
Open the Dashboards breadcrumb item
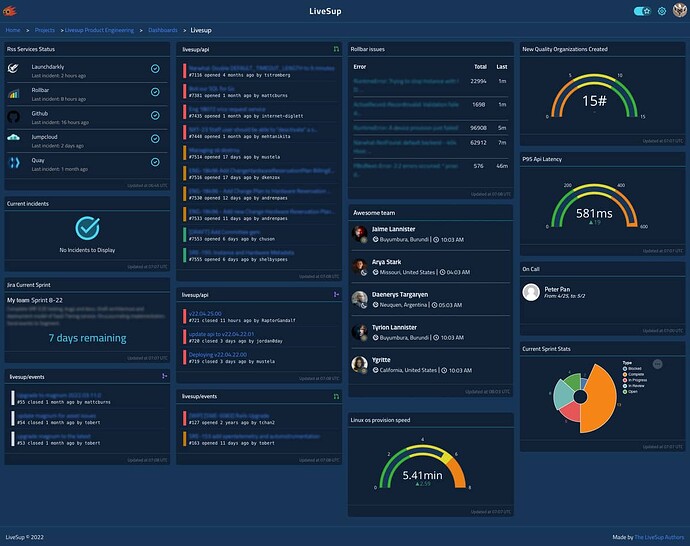click(x=163, y=30)
